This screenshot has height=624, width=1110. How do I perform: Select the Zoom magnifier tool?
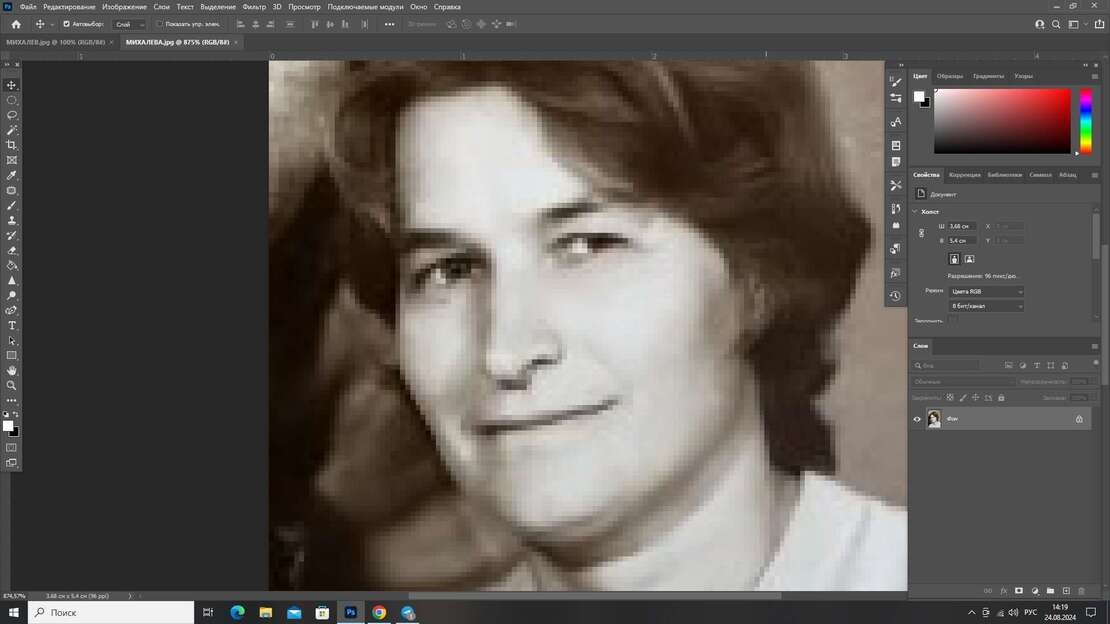pyautogui.click(x=12, y=385)
